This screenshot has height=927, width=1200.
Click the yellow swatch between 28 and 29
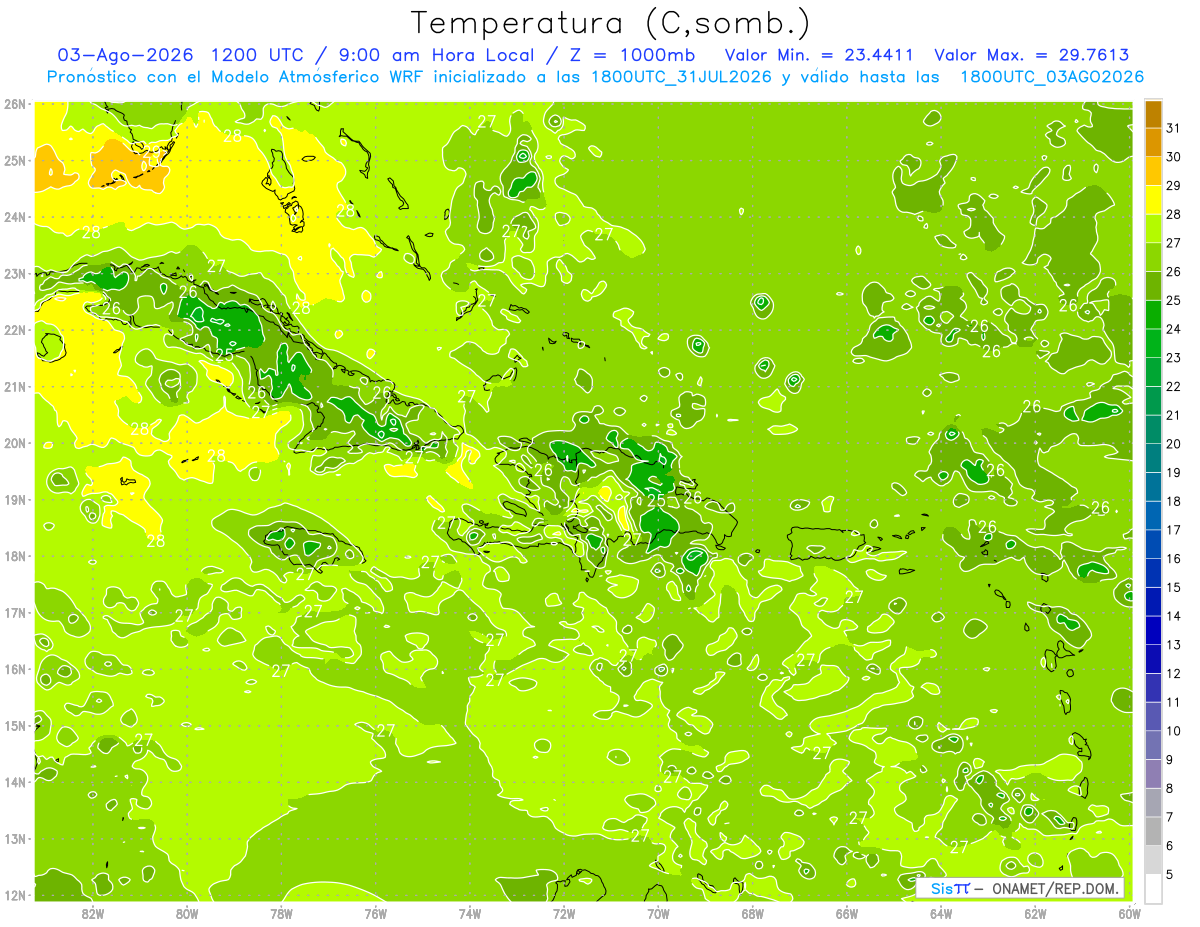(x=1153, y=200)
